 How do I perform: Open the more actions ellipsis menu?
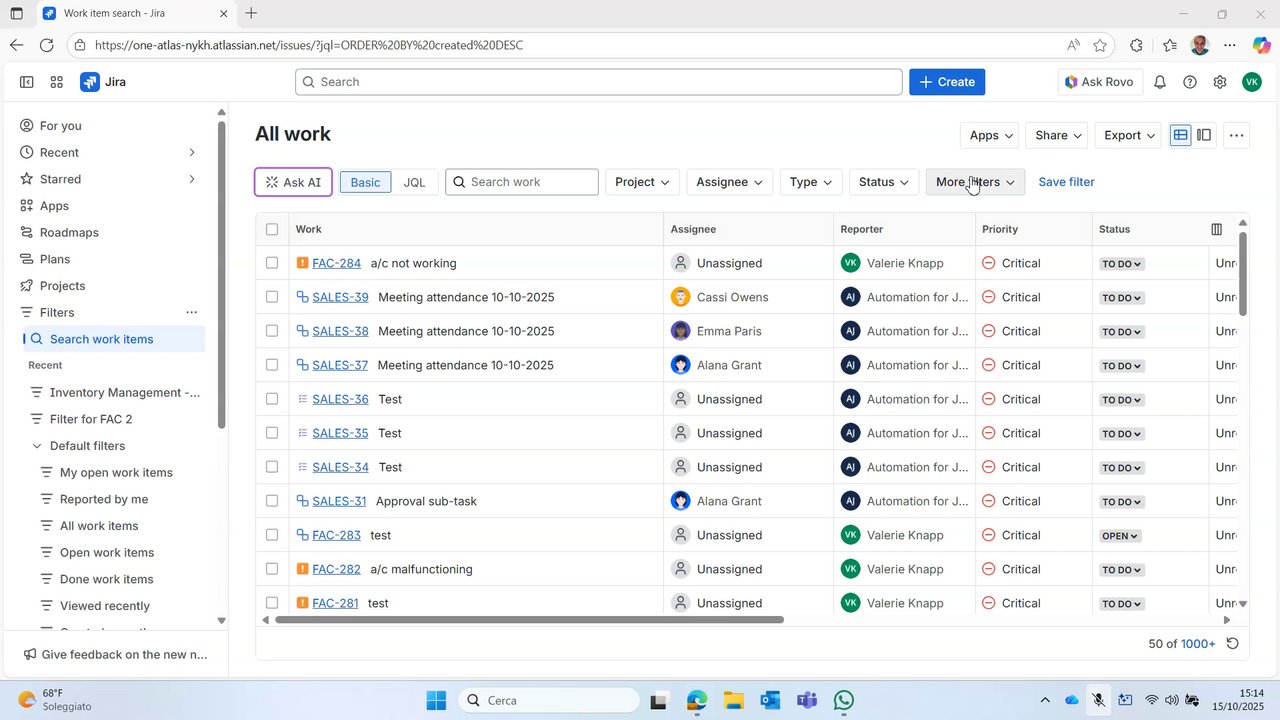click(x=1237, y=135)
